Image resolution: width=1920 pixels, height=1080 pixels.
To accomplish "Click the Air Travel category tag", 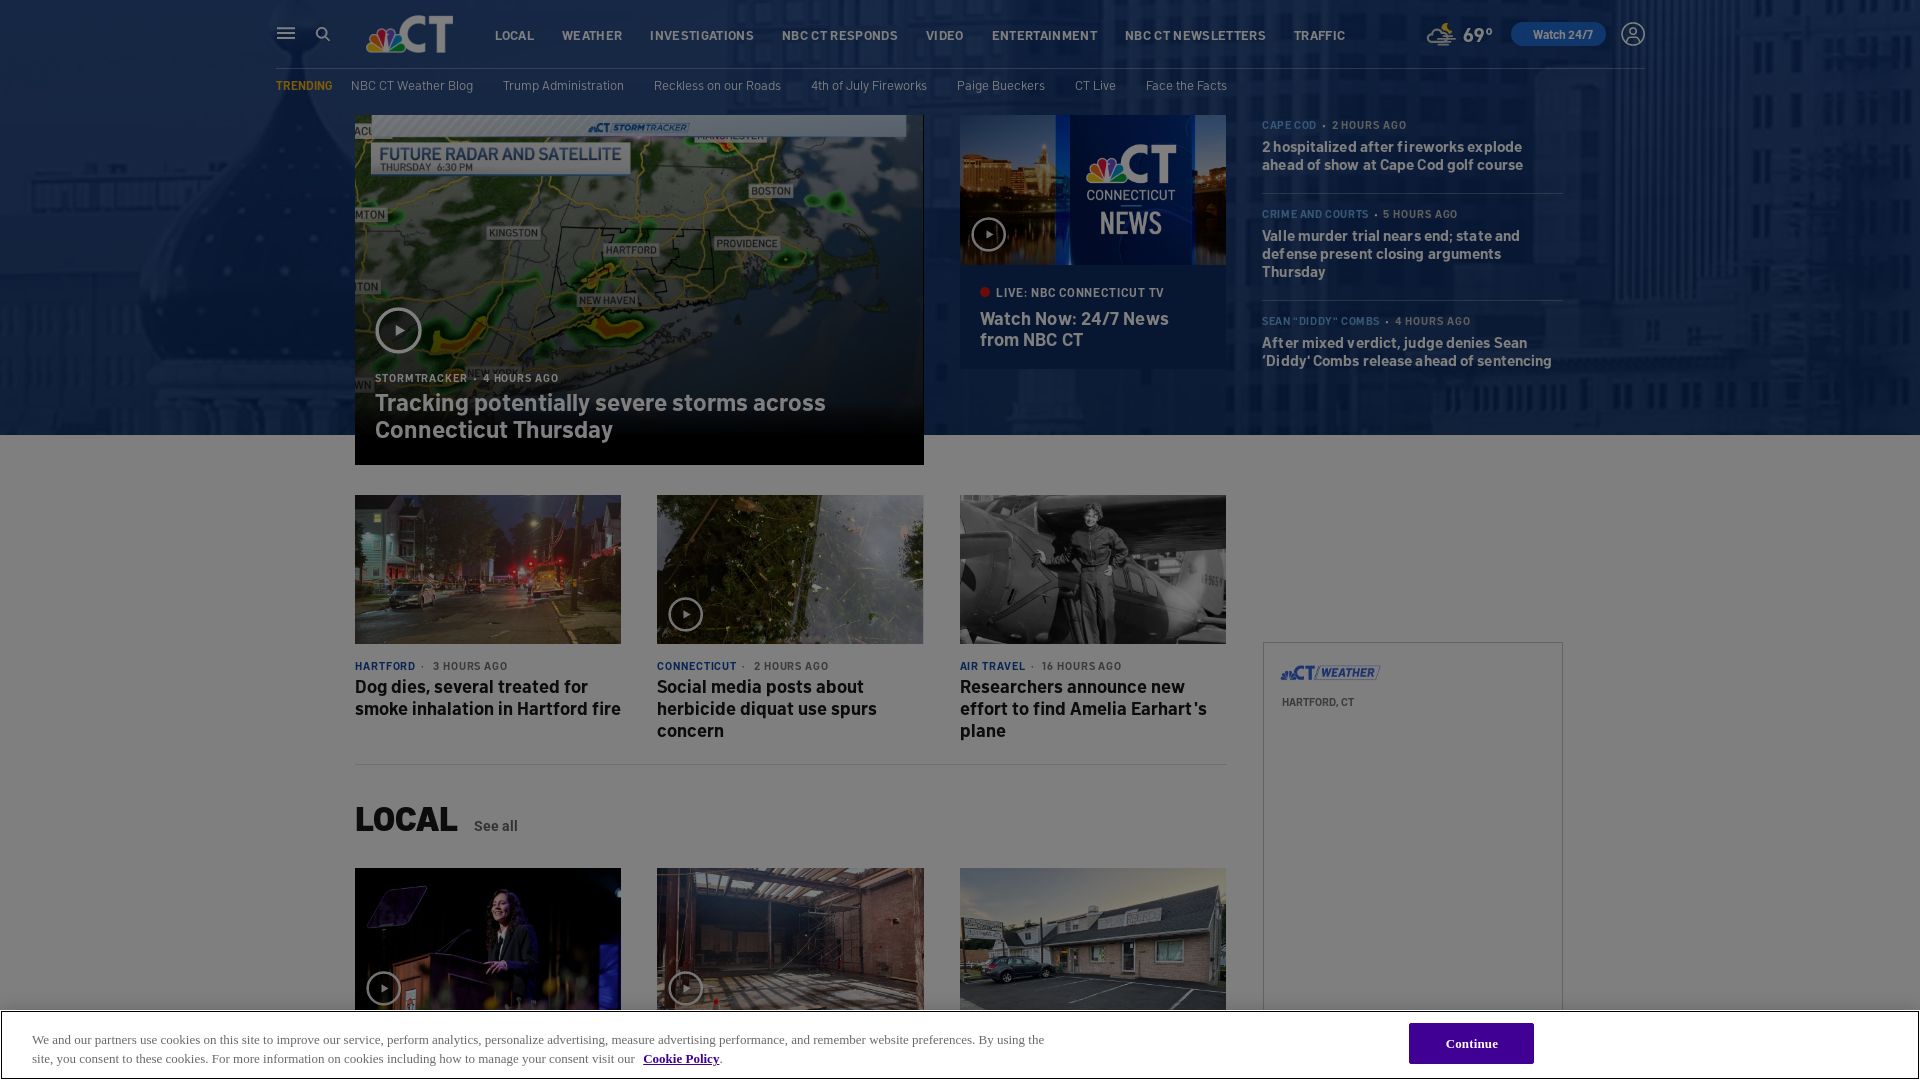I will [x=992, y=666].
